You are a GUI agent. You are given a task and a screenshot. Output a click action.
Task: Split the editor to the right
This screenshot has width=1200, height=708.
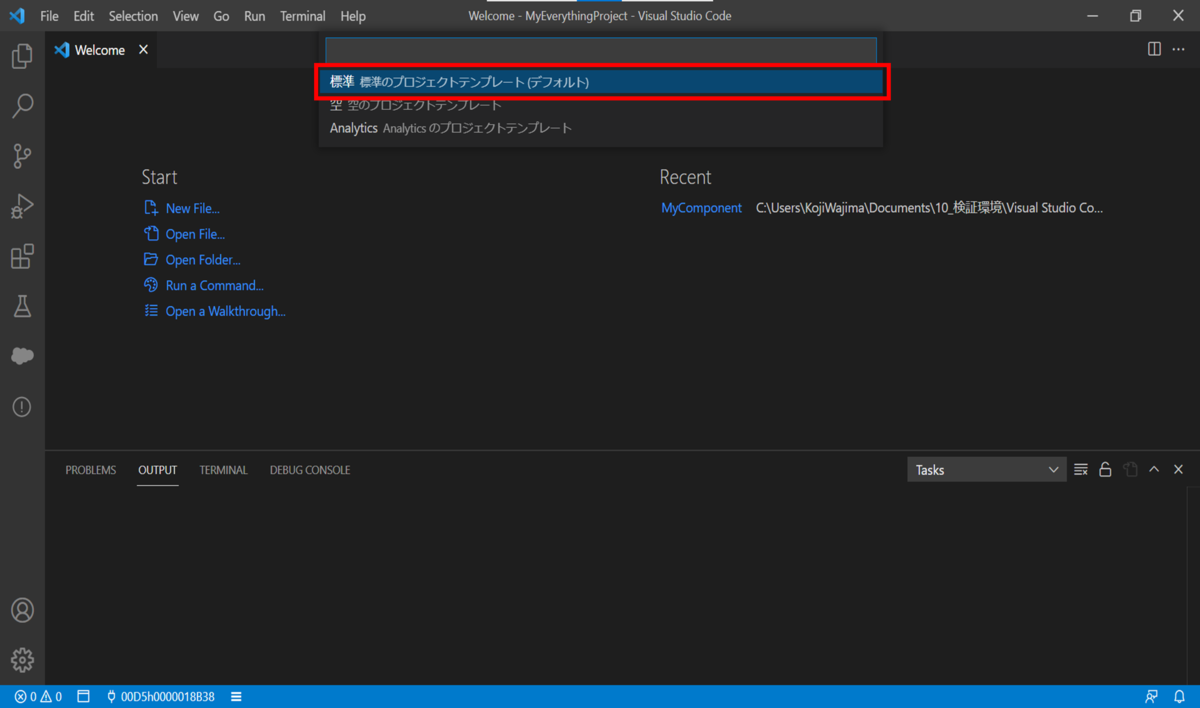[1154, 49]
